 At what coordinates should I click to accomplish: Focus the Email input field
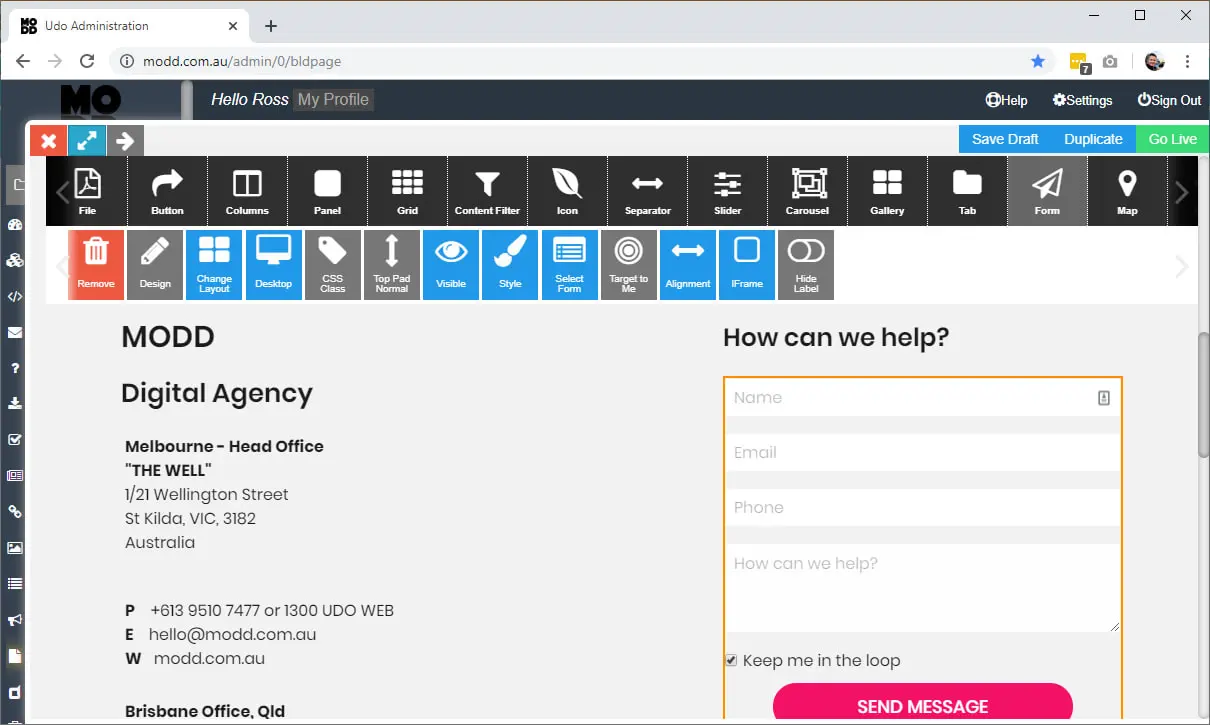coord(922,452)
